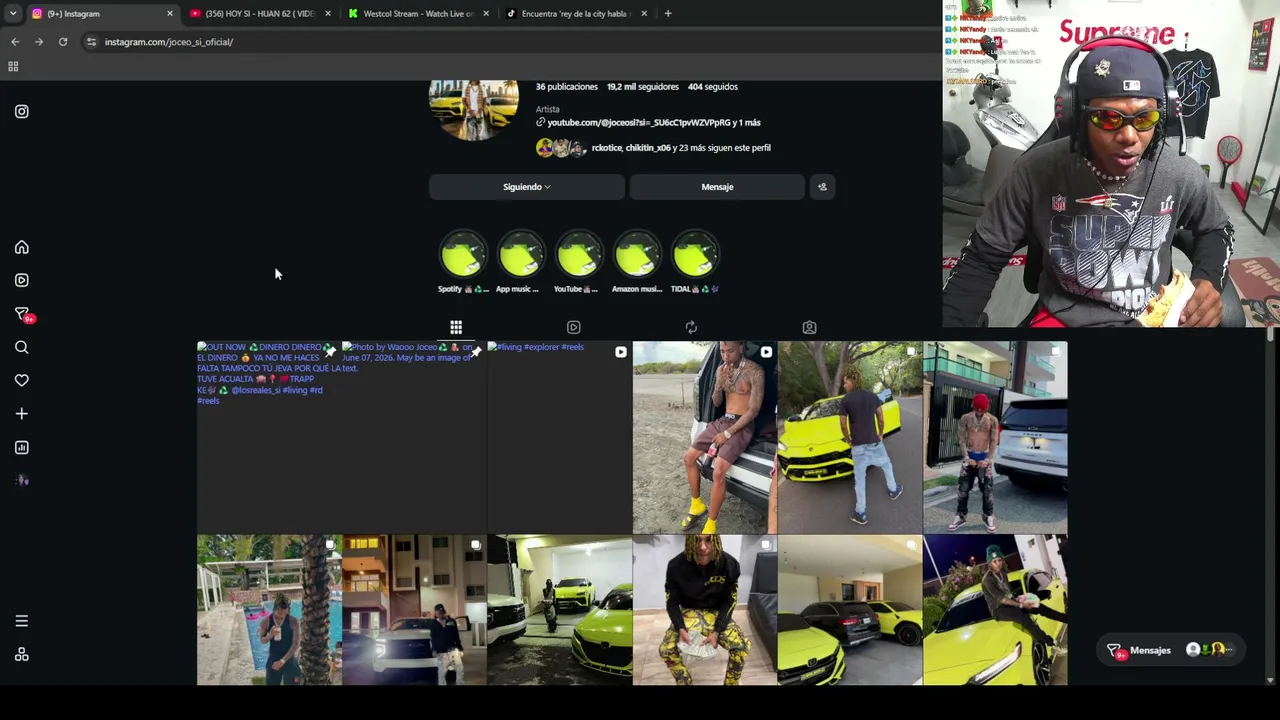
Task: Switch to the Encuentra 'rey de la city' TikTok tab
Action: pos(576,14)
